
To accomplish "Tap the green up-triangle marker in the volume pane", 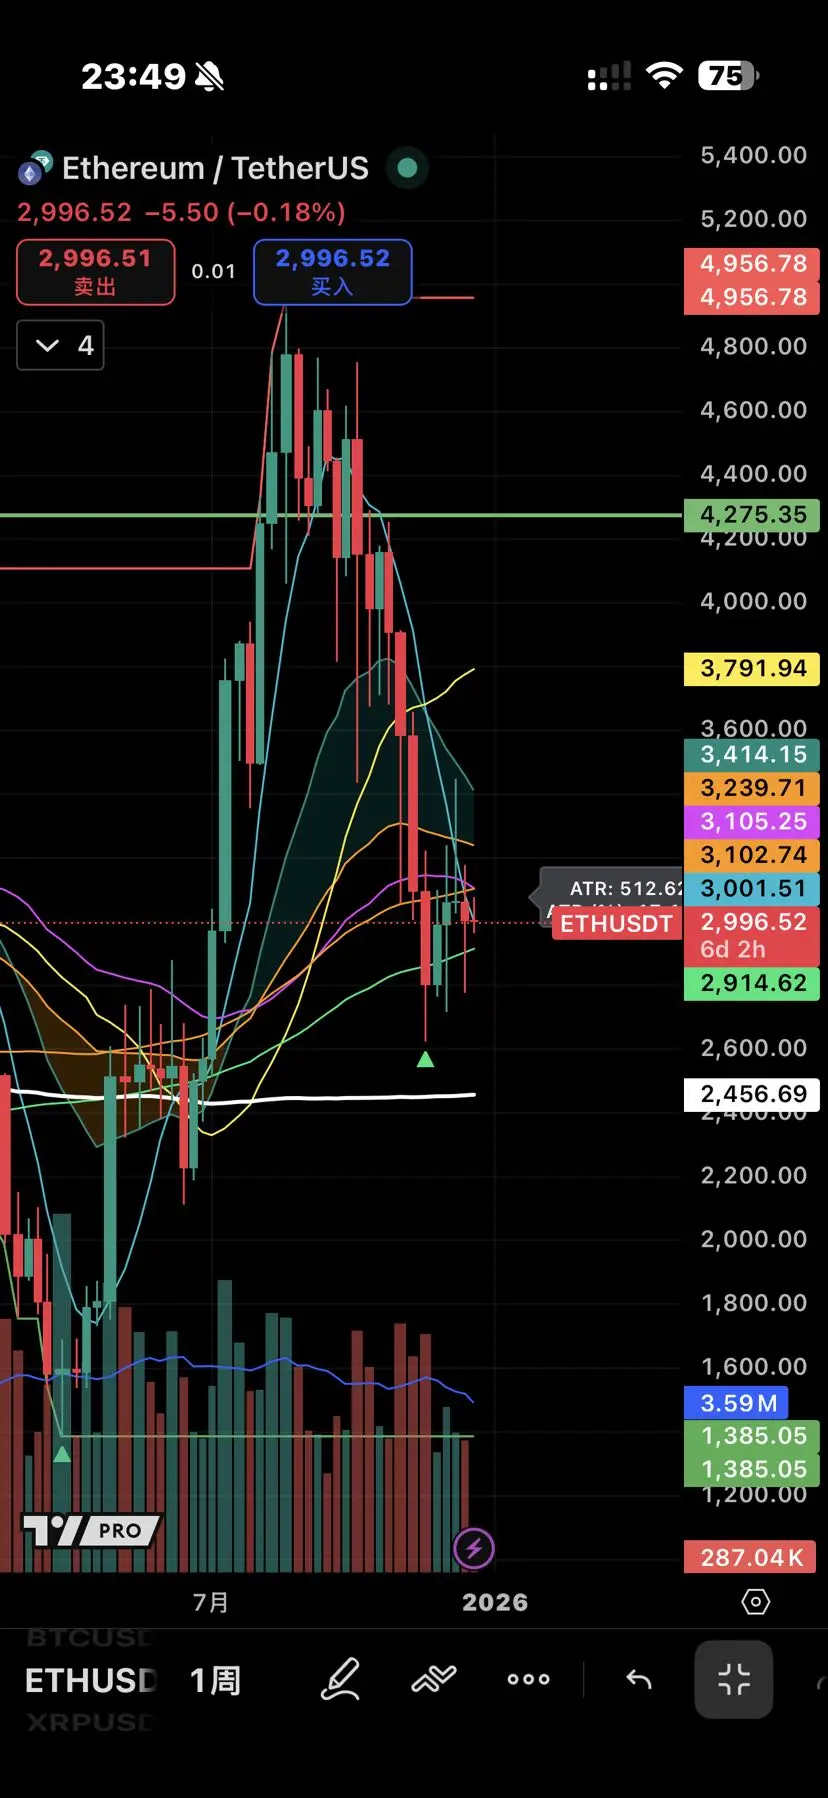I will click(x=62, y=1454).
